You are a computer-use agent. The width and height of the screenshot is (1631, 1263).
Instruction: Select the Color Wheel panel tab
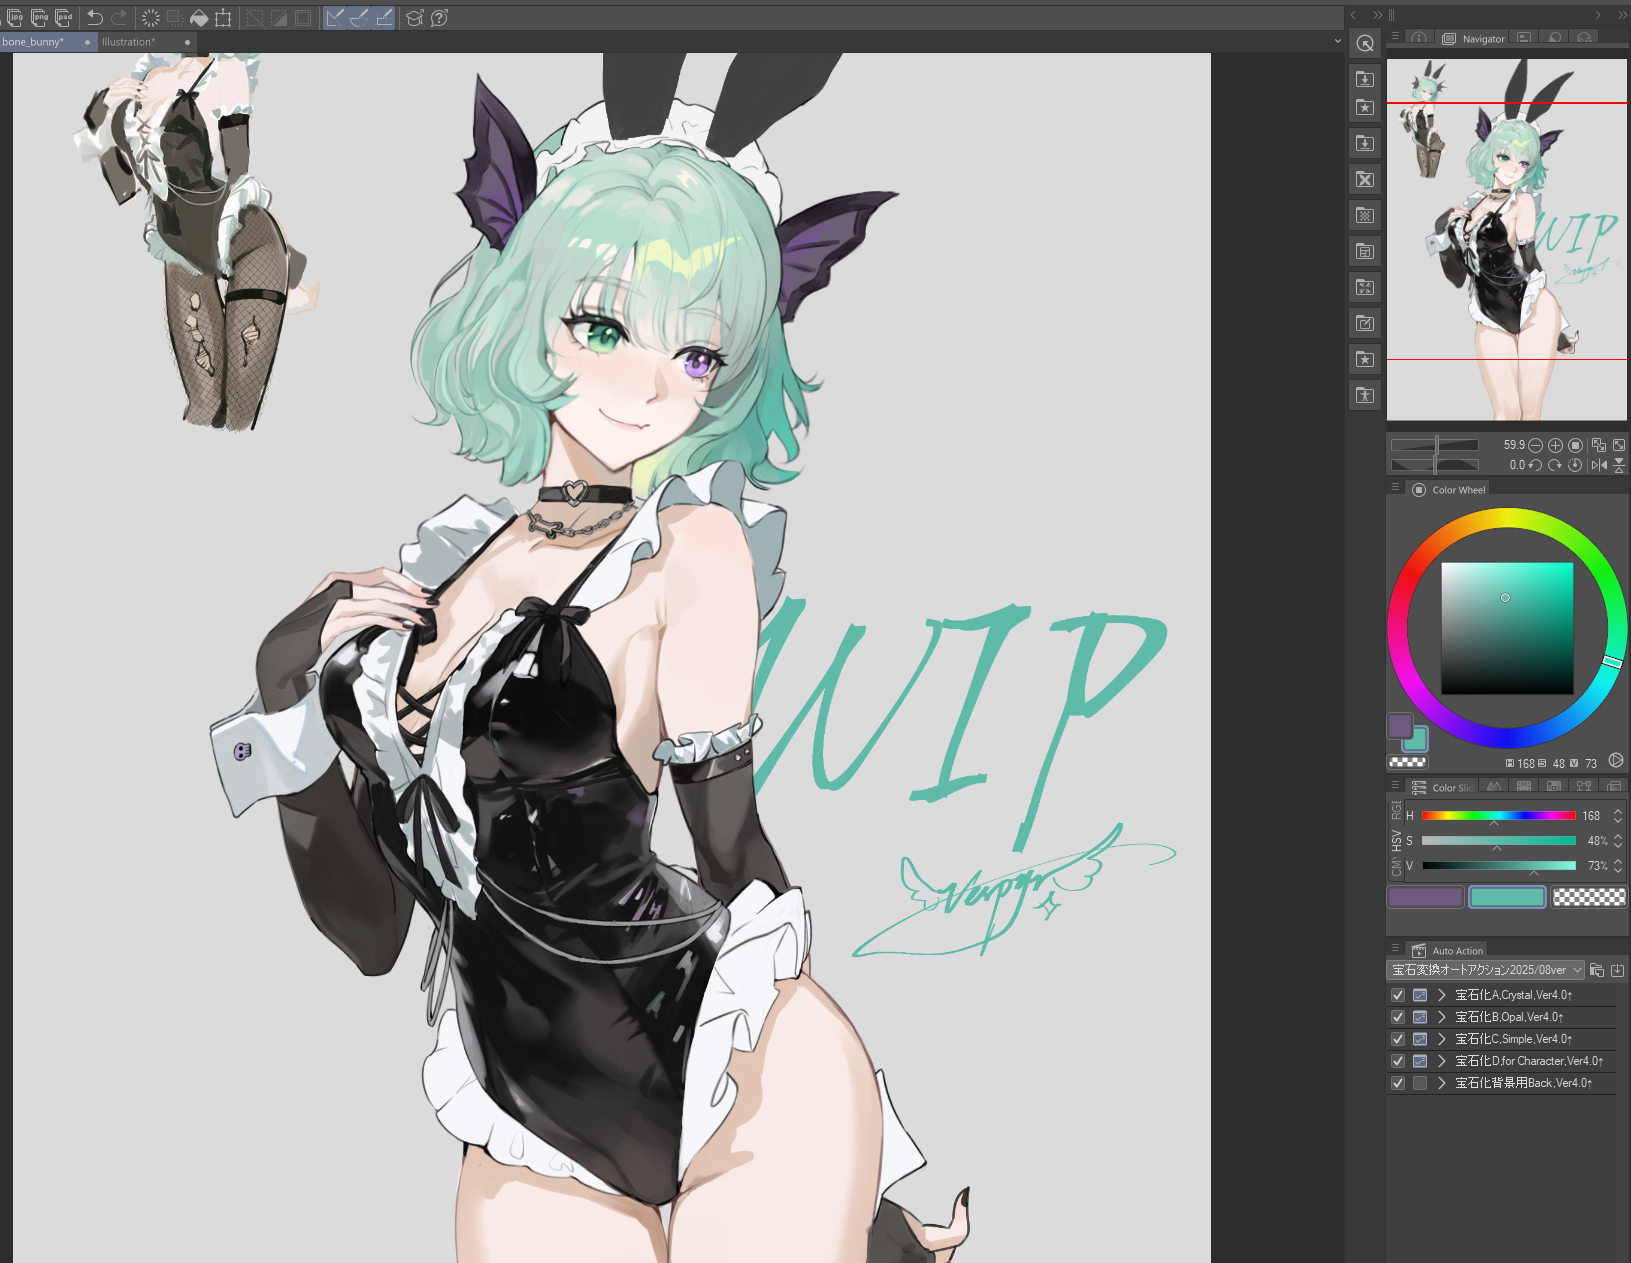(x=1457, y=490)
